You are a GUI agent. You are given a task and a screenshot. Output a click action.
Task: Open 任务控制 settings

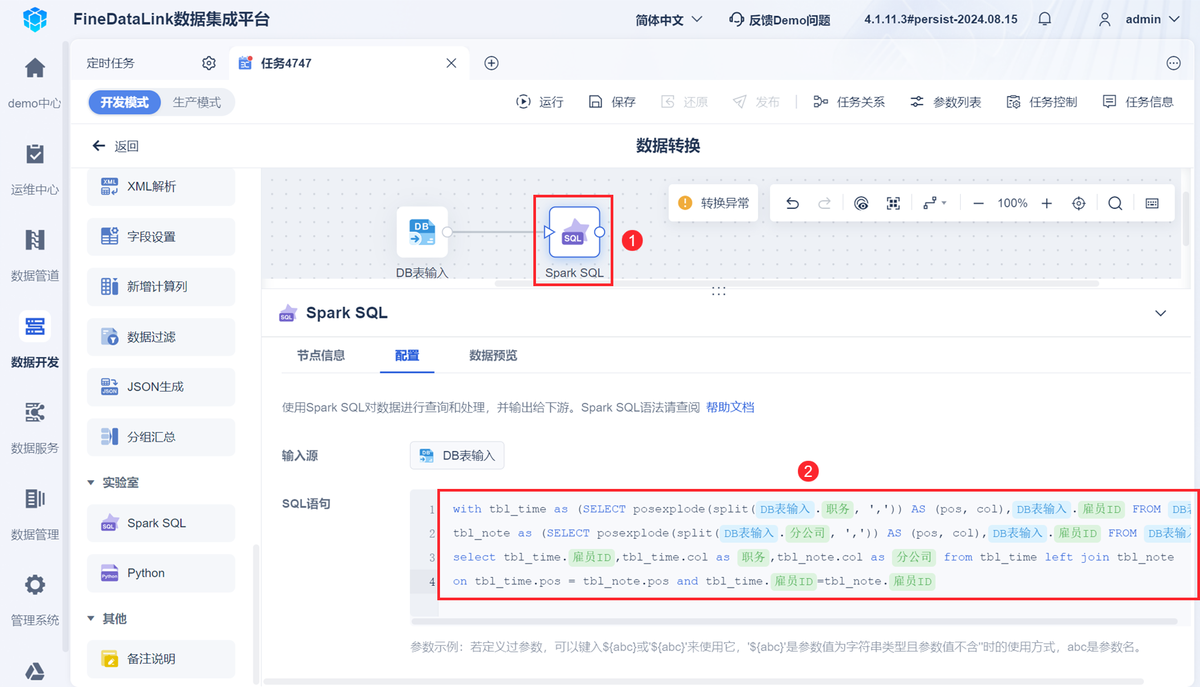point(1042,102)
